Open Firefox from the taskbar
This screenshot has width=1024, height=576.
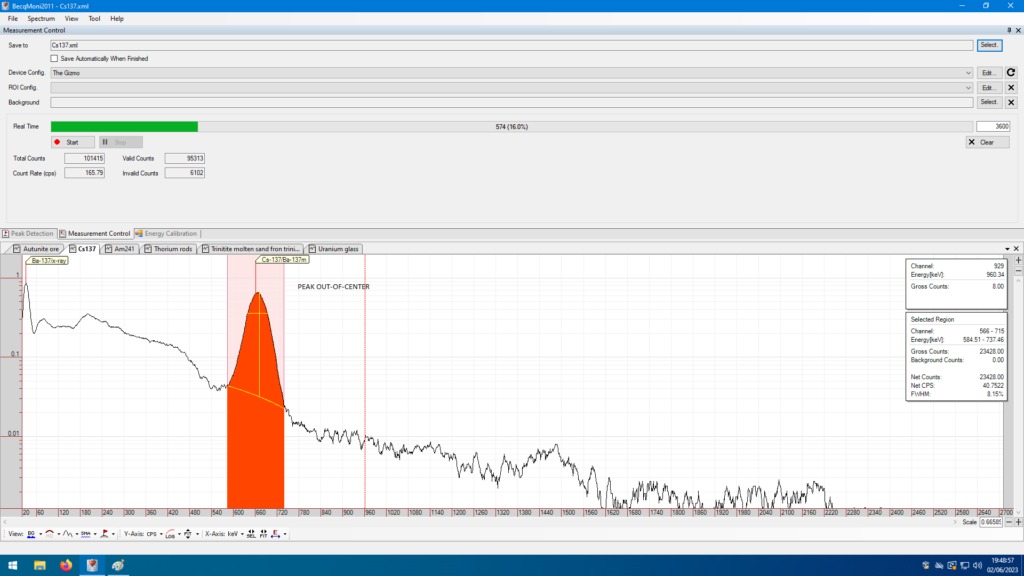[x=66, y=566]
